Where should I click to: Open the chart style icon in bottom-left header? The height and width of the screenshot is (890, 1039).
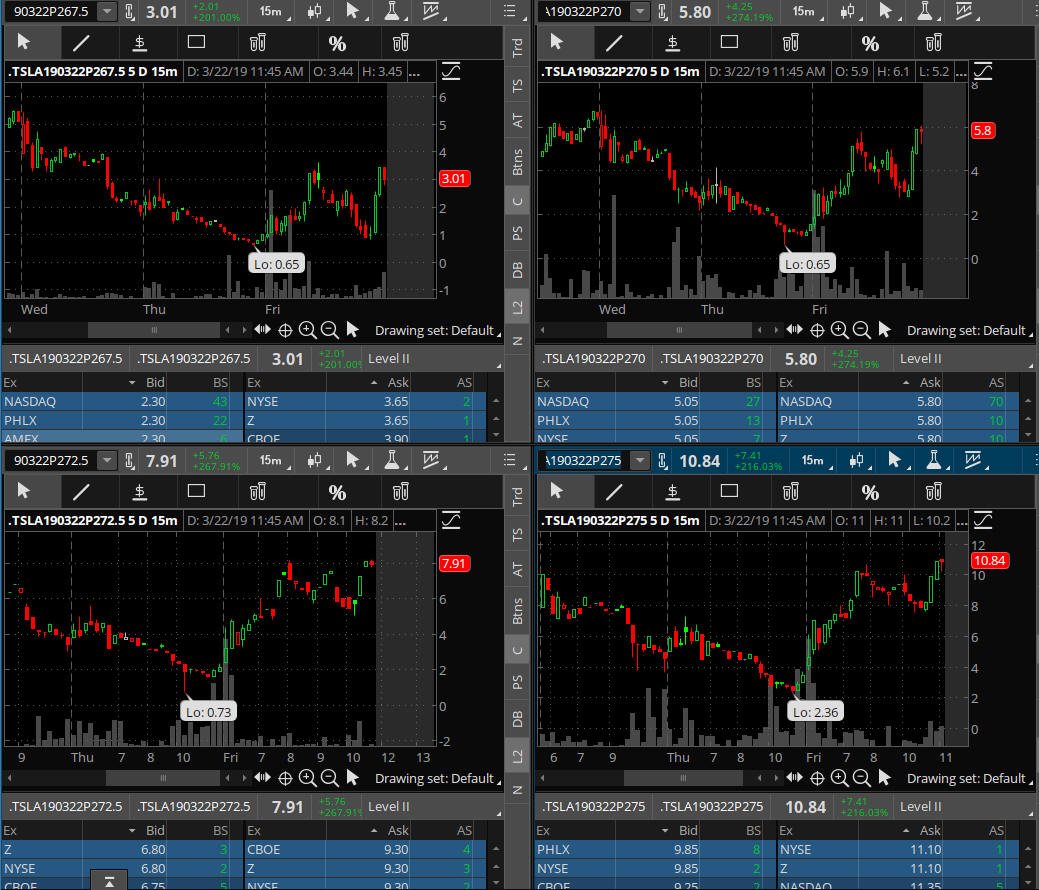point(315,460)
